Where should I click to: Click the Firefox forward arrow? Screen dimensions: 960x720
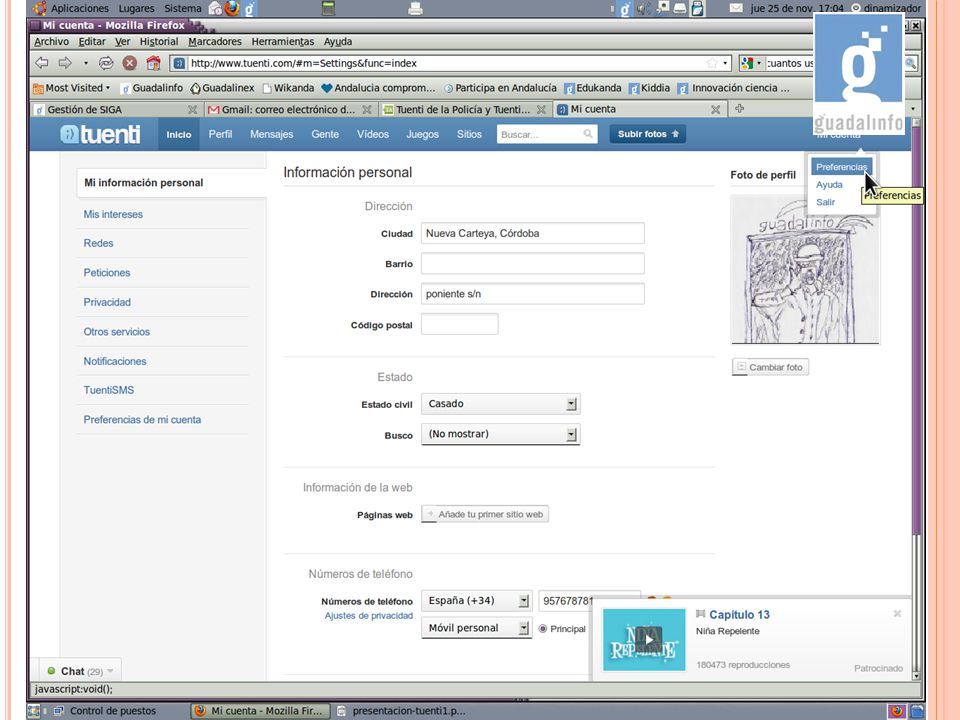[x=65, y=62]
